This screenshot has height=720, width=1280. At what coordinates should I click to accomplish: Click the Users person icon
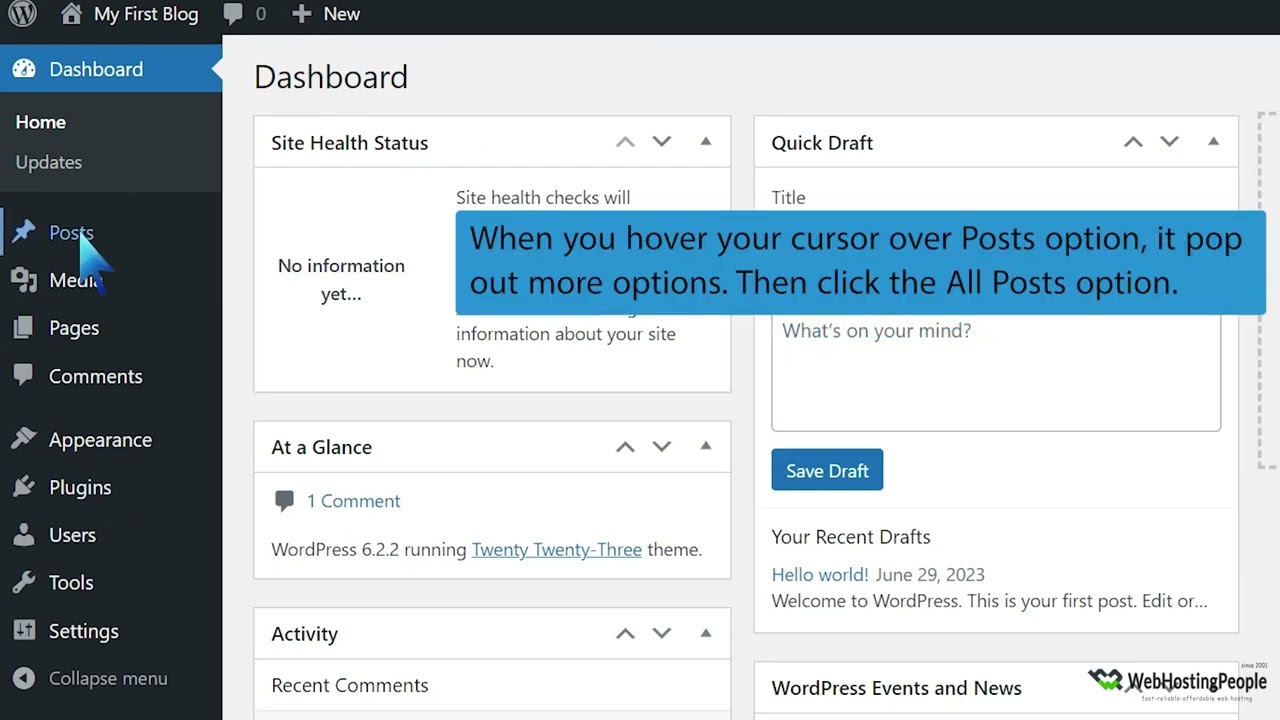click(24, 535)
